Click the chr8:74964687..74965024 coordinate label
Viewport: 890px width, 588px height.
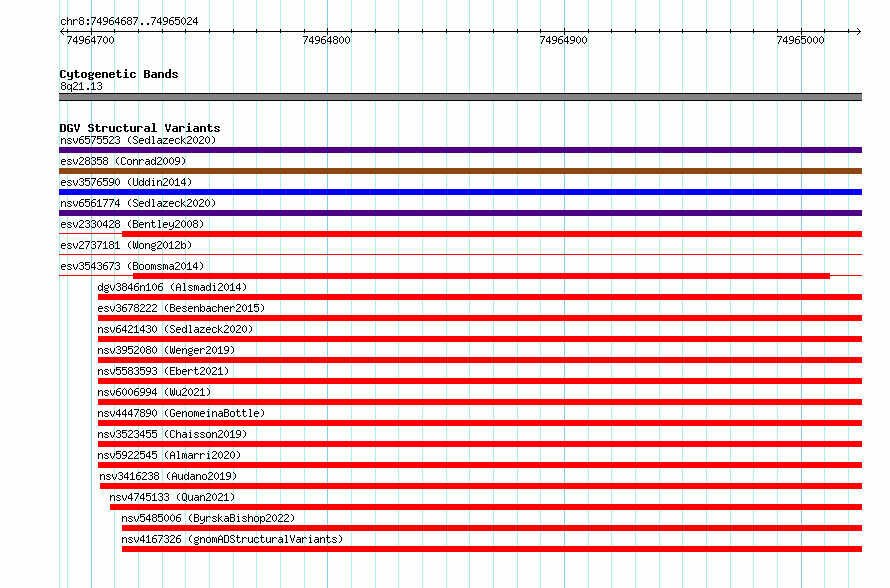point(129,22)
